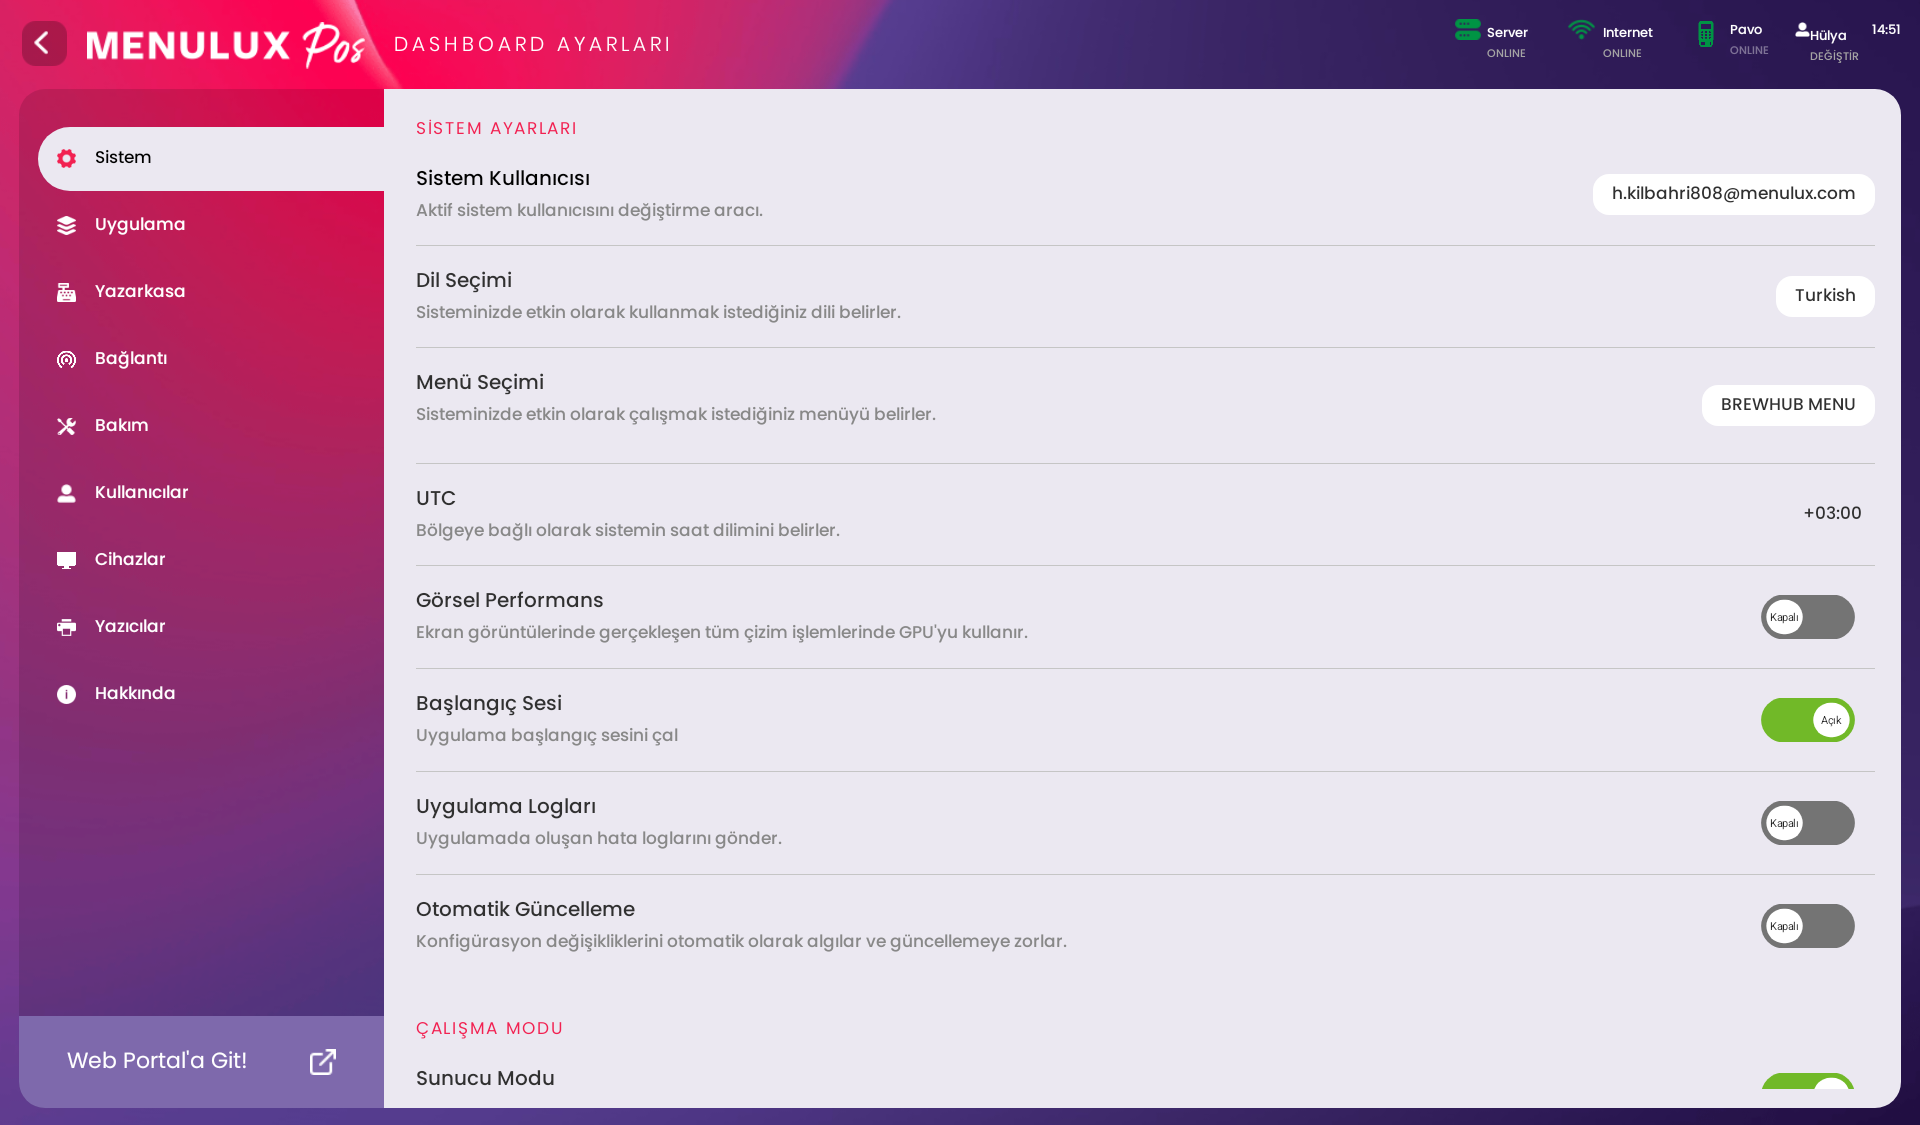
Task: Click DEĞİŞTİR to switch user
Action: (1834, 57)
